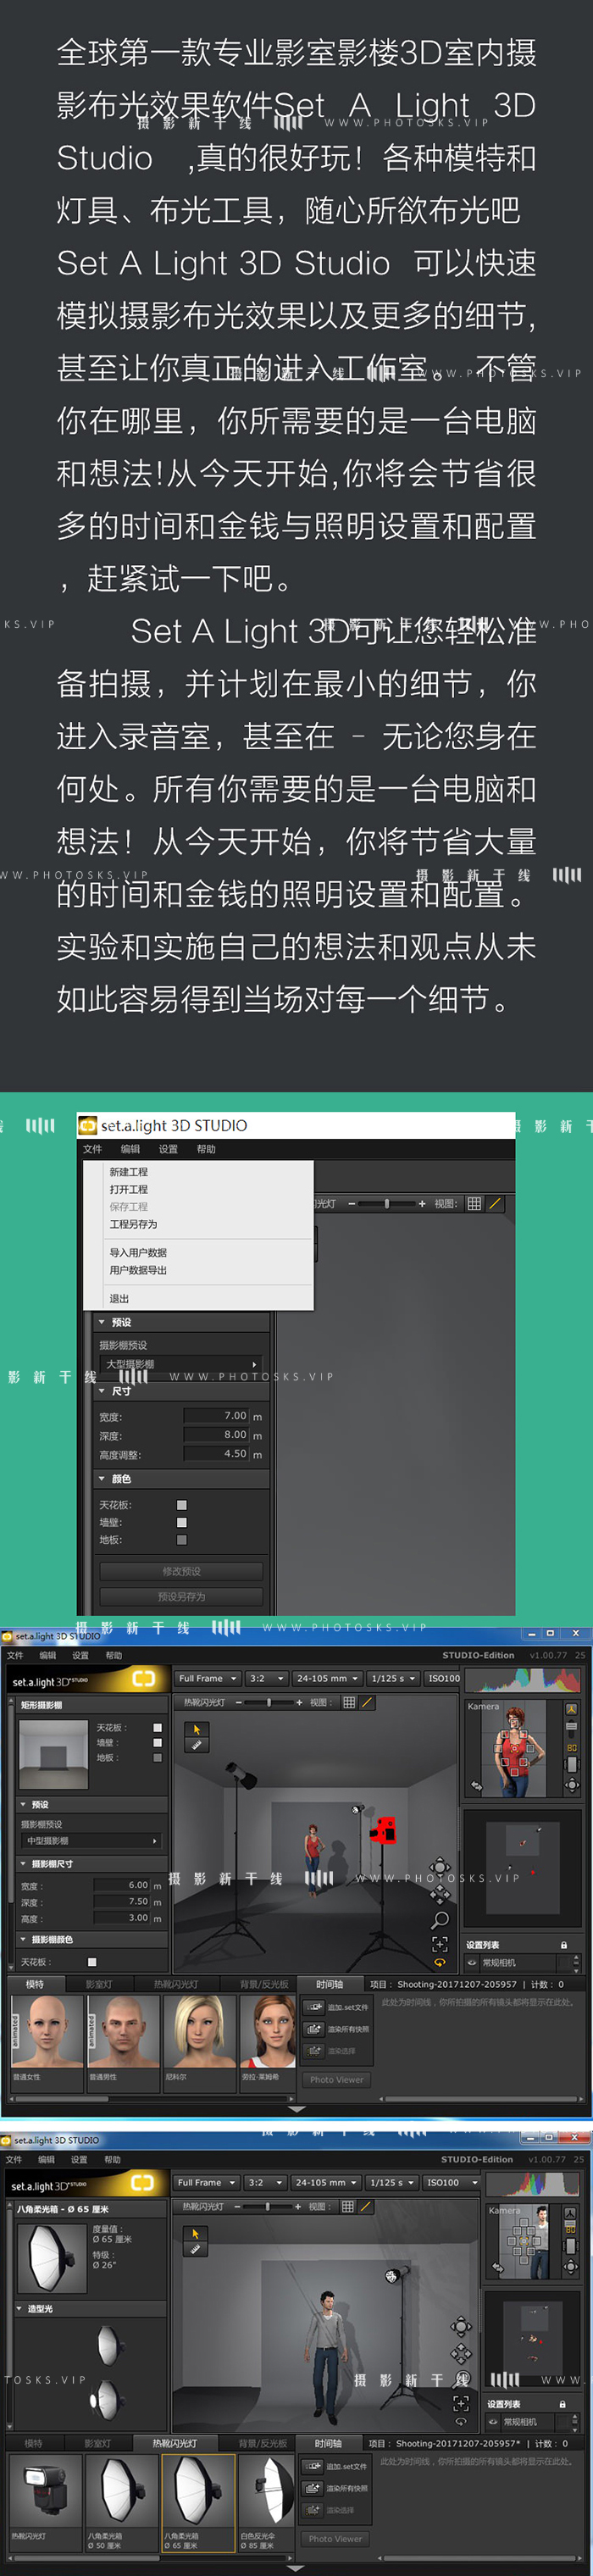Select the arrow pointer tool in bottom screenshot
Image resolution: width=593 pixels, height=2576 pixels.
point(195,2233)
